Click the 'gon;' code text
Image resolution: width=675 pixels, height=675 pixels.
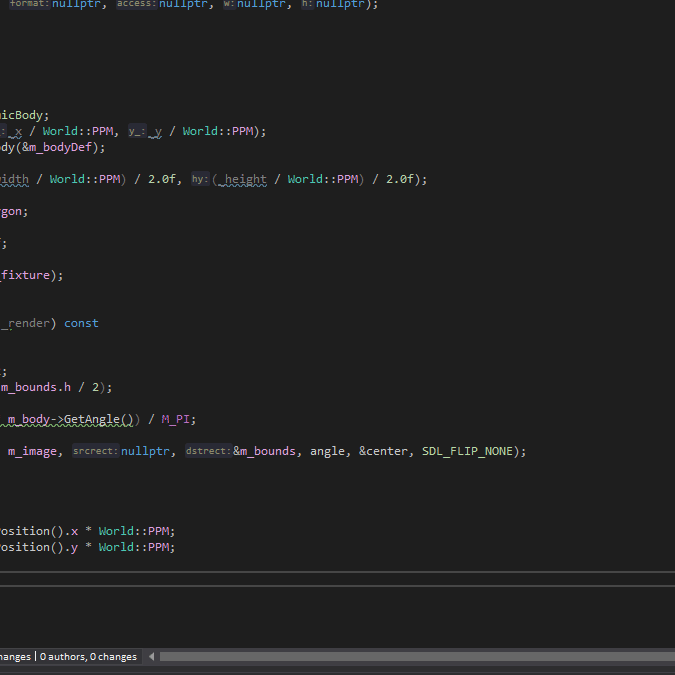click(14, 211)
